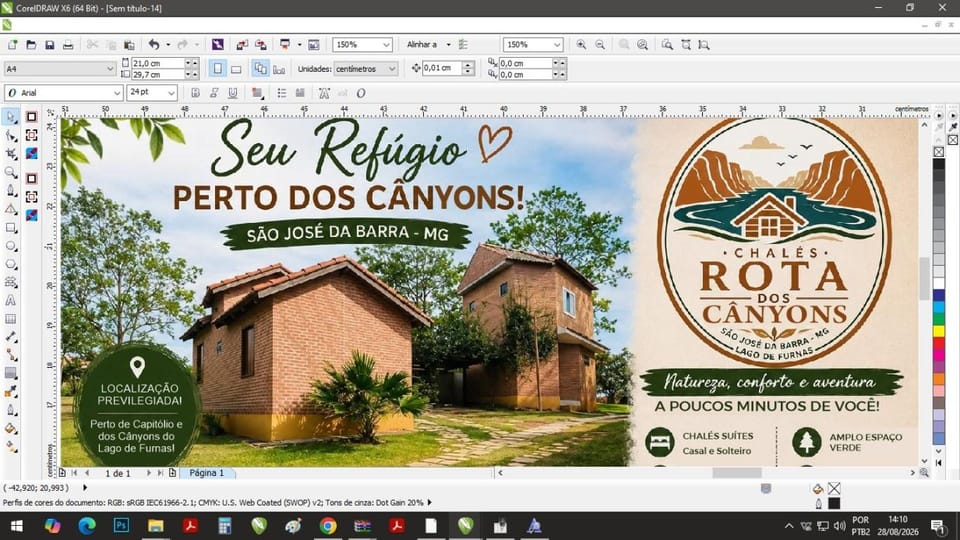Open the application launcher icon
This screenshot has height=540, width=960.
pos(285,45)
